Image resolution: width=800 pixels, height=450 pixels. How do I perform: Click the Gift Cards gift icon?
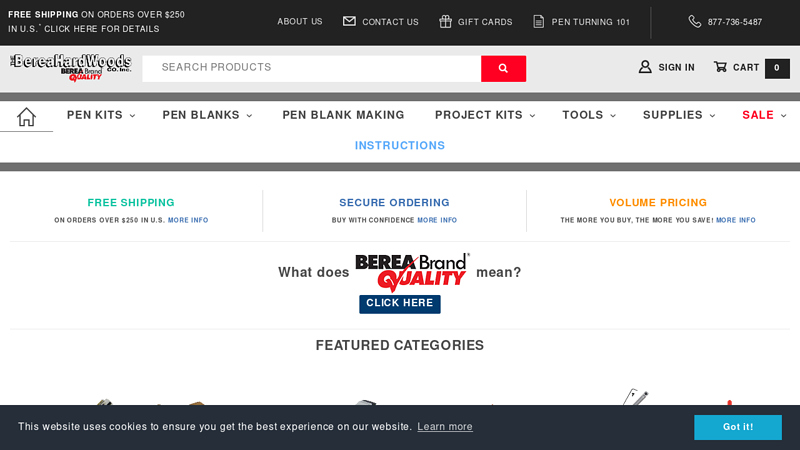(445, 21)
